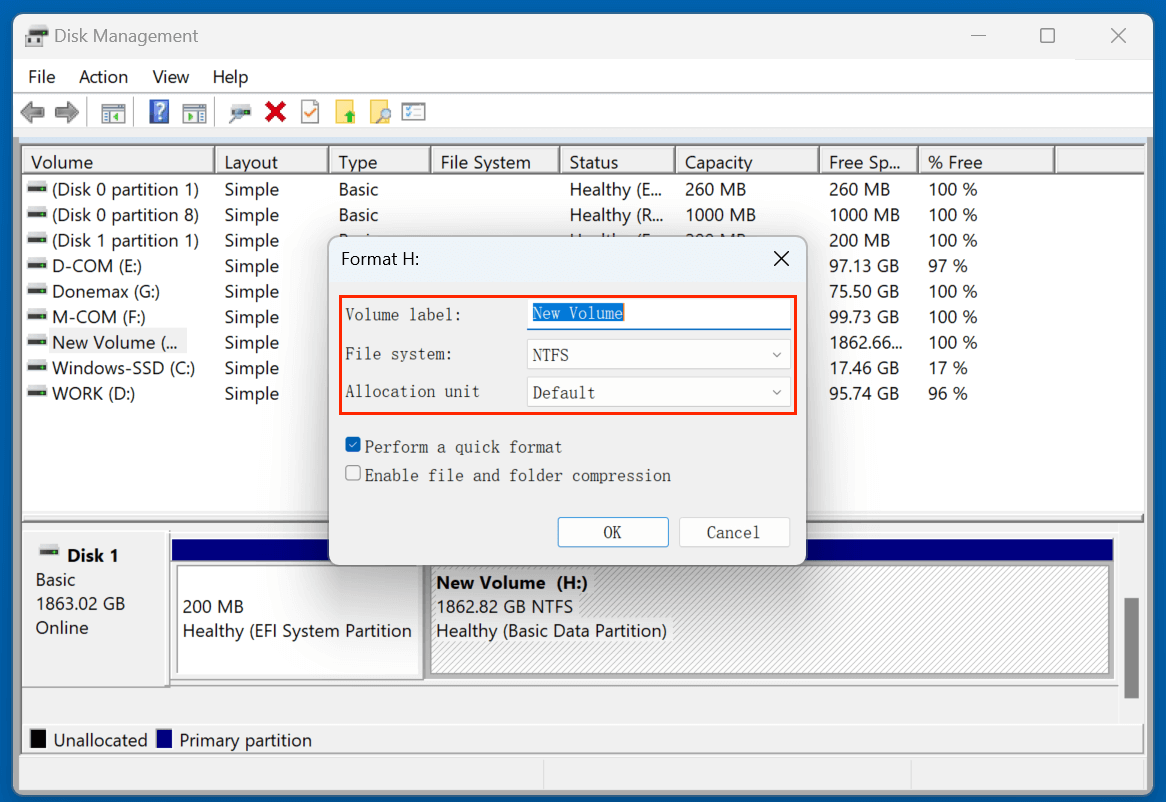Enable file and folder compression checkbox

pos(353,474)
